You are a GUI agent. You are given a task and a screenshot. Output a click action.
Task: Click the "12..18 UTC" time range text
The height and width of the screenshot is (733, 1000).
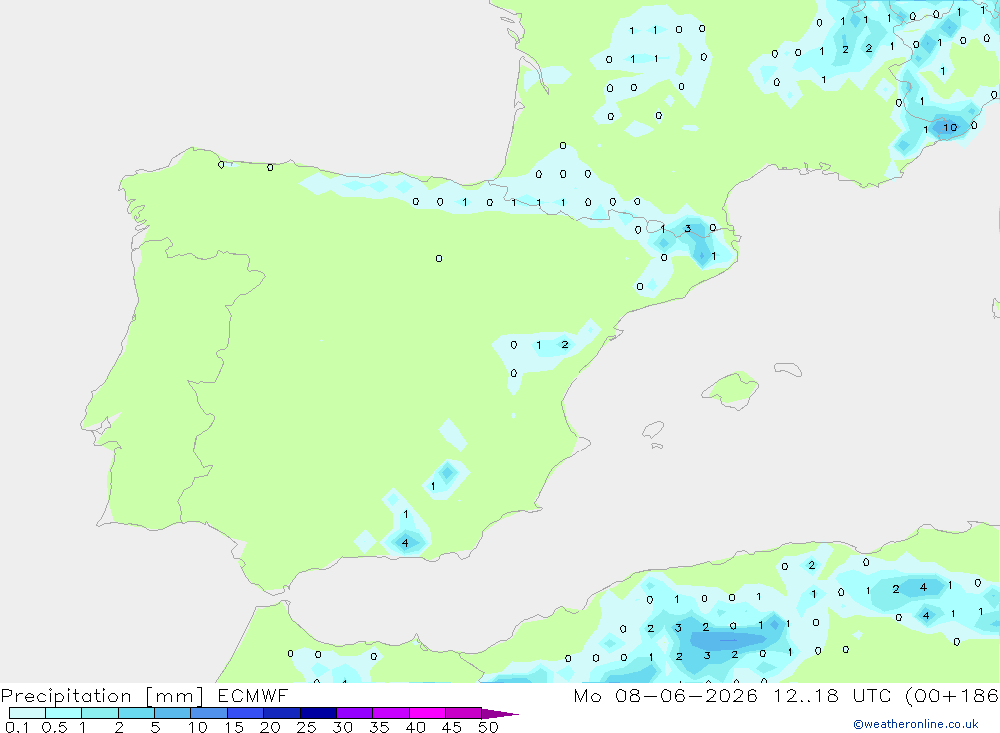coord(832,695)
